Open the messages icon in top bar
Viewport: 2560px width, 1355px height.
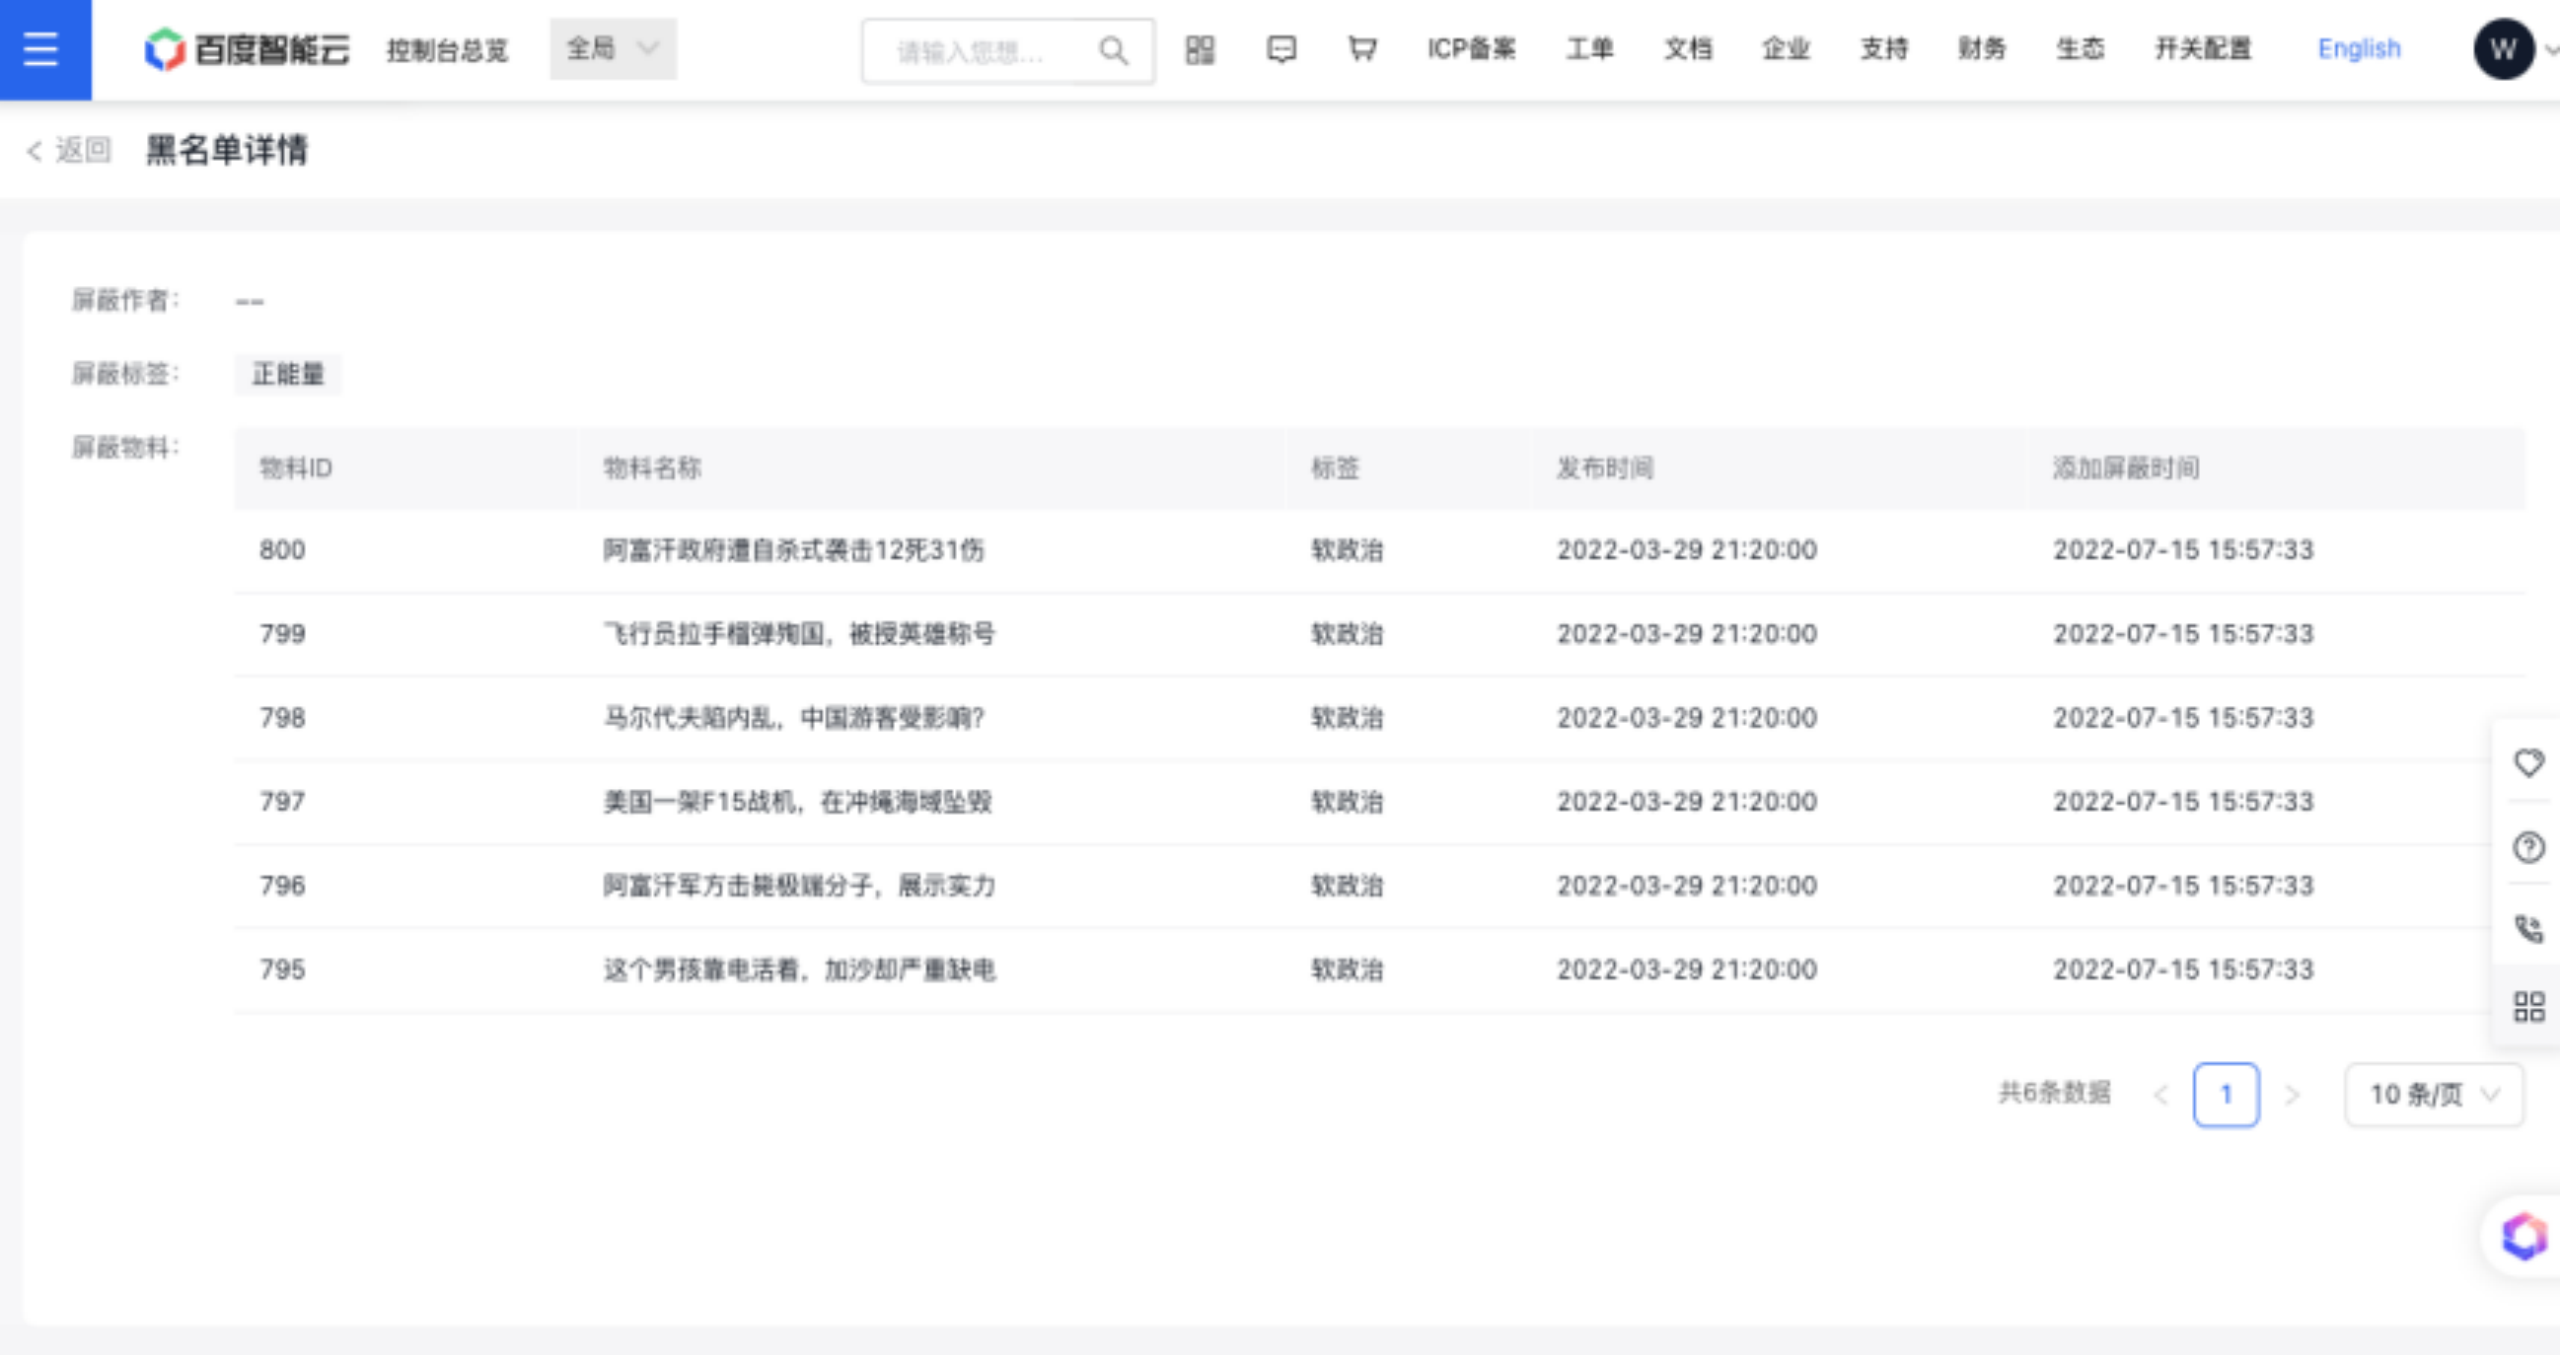point(1281,49)
